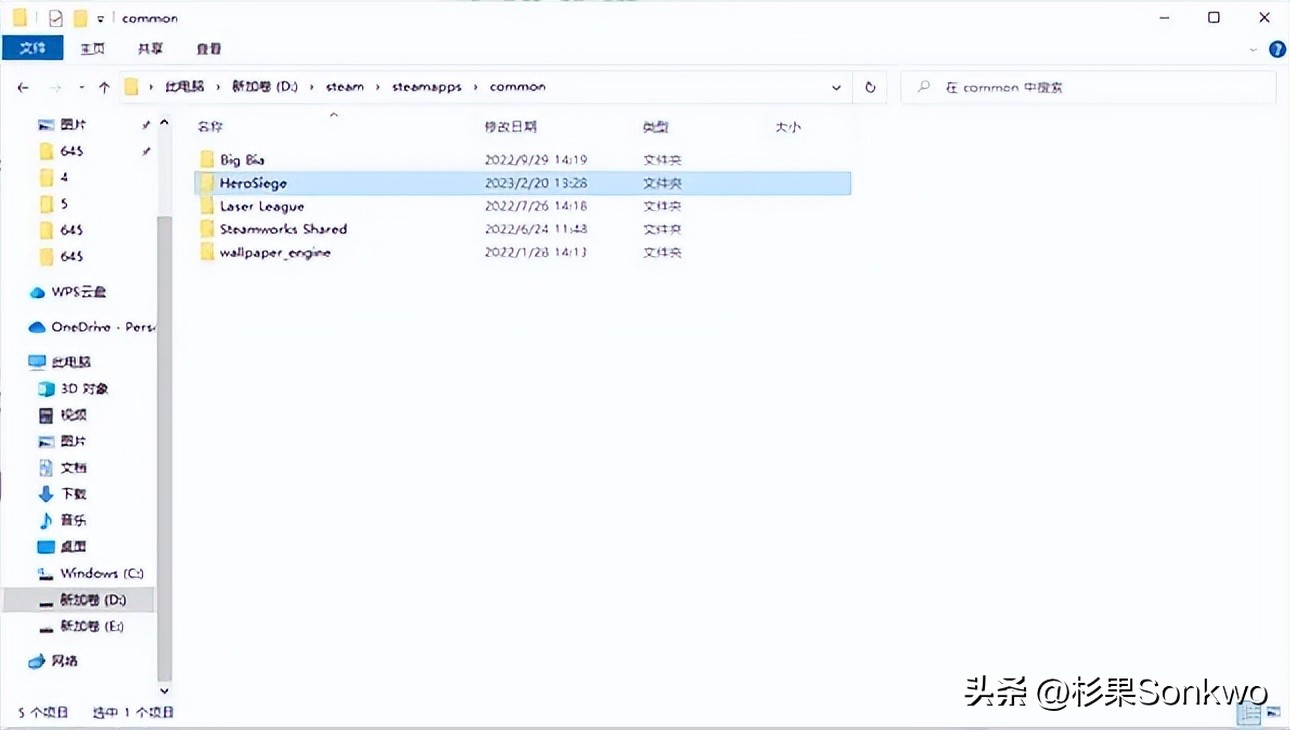Viewport: 1290px width, 730px height.
Task: Click the up-one-level arrow icon
Action: point(105,87)
